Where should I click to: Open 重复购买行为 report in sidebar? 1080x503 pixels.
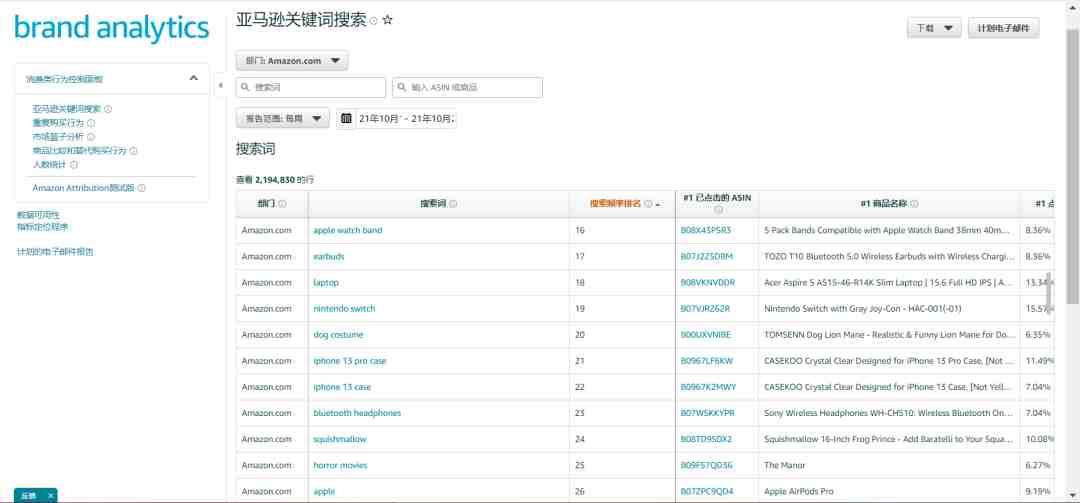pyautogui.click(x=58, y=123)
